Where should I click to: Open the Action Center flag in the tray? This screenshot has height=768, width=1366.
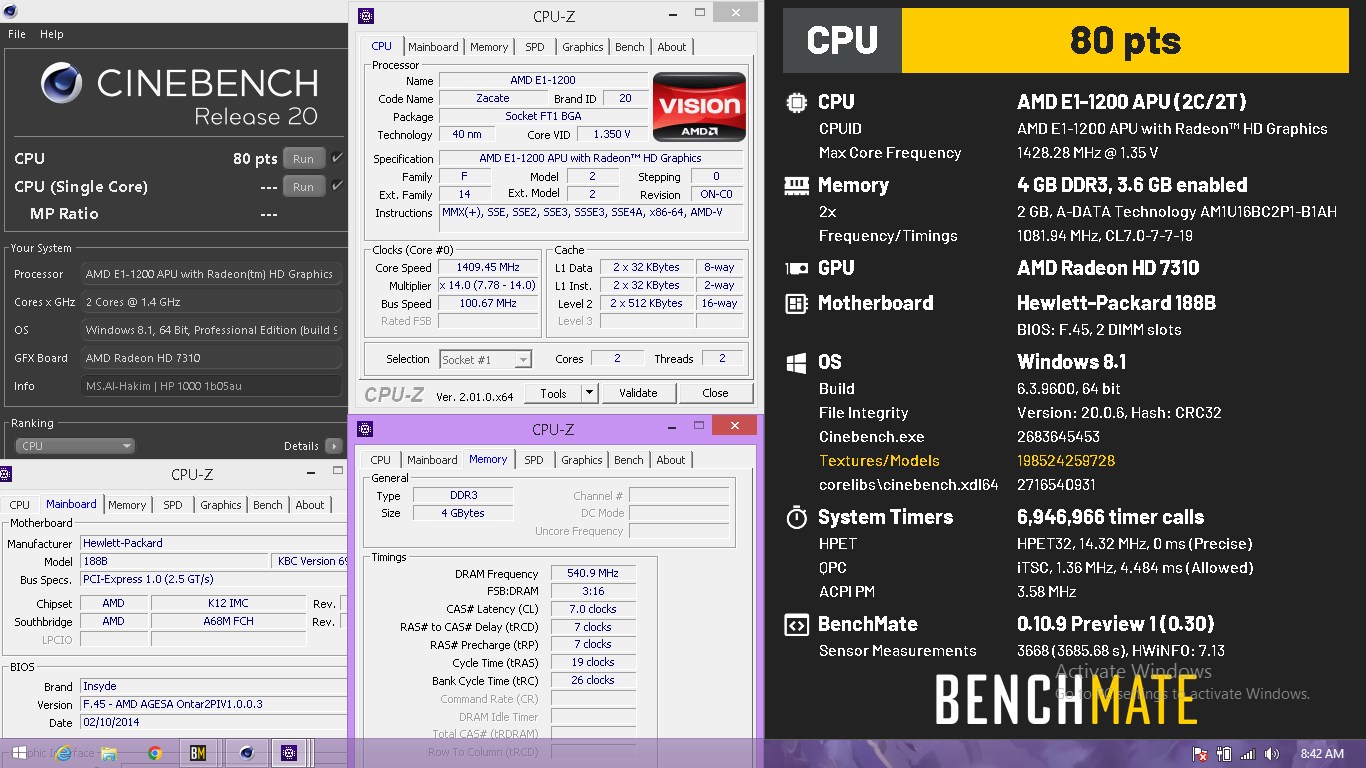pos(1200,754)
